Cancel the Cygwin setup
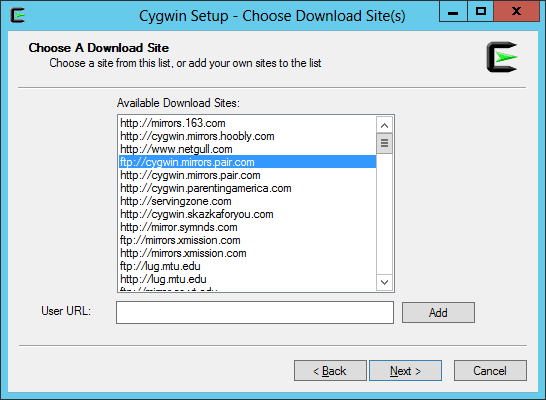546x400 pixels. click(x=490, y=371)
